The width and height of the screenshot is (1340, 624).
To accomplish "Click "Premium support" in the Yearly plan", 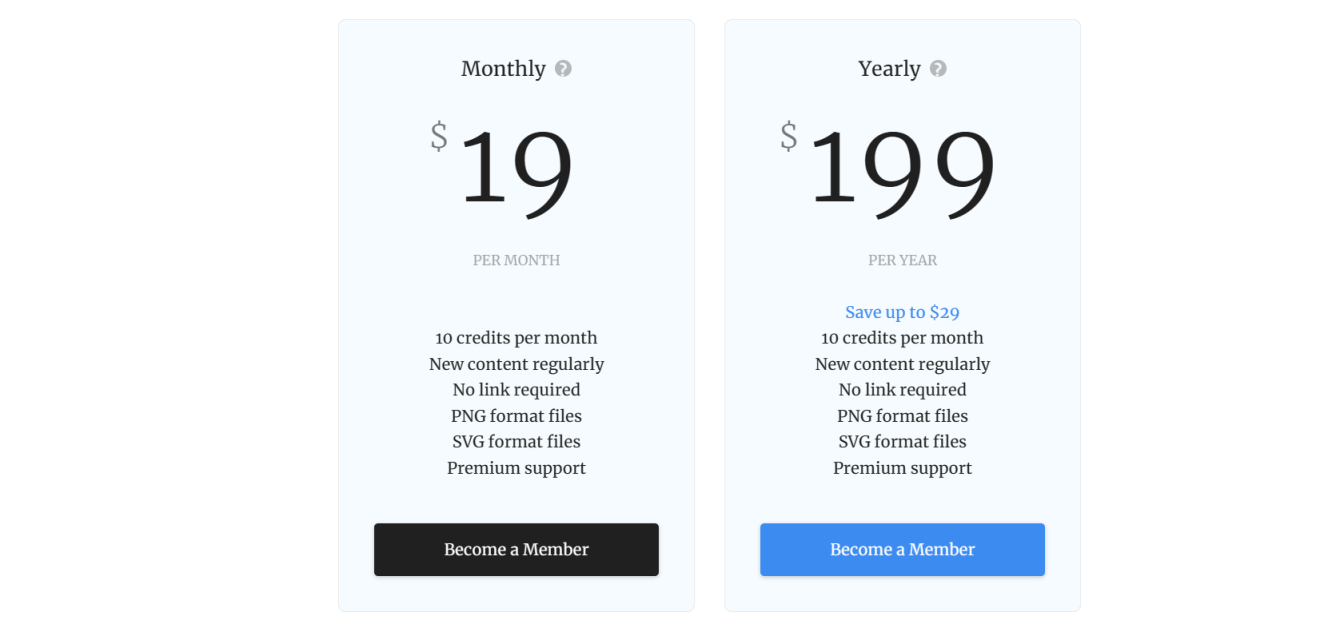I will (902, 468).
